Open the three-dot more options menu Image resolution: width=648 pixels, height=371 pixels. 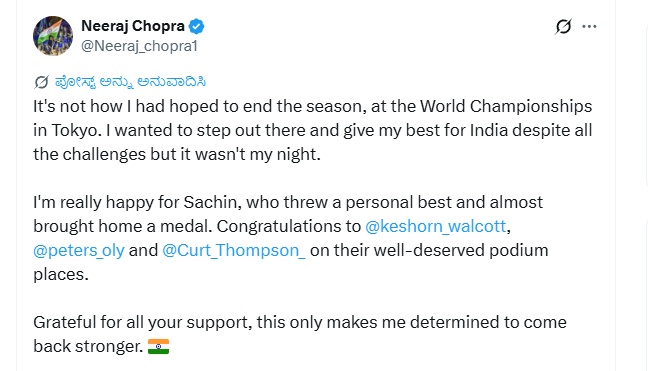(x=589, y=26)
